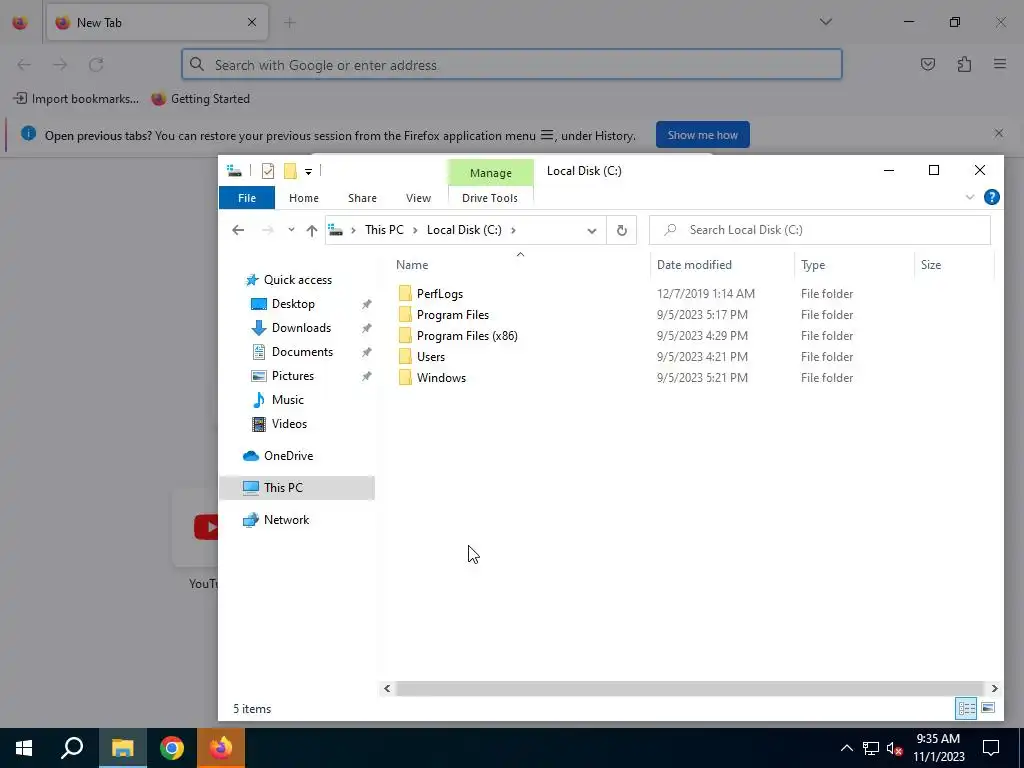The width and height of the screenshot is (1024, 768).
Task: Open the recent locations dropdown in Explorer
Action: click(291, 230)
